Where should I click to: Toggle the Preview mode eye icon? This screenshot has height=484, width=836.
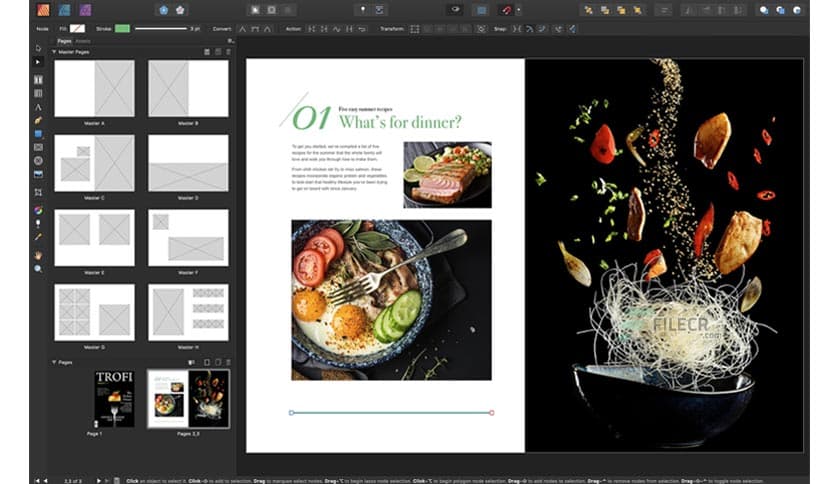point(455,10)
